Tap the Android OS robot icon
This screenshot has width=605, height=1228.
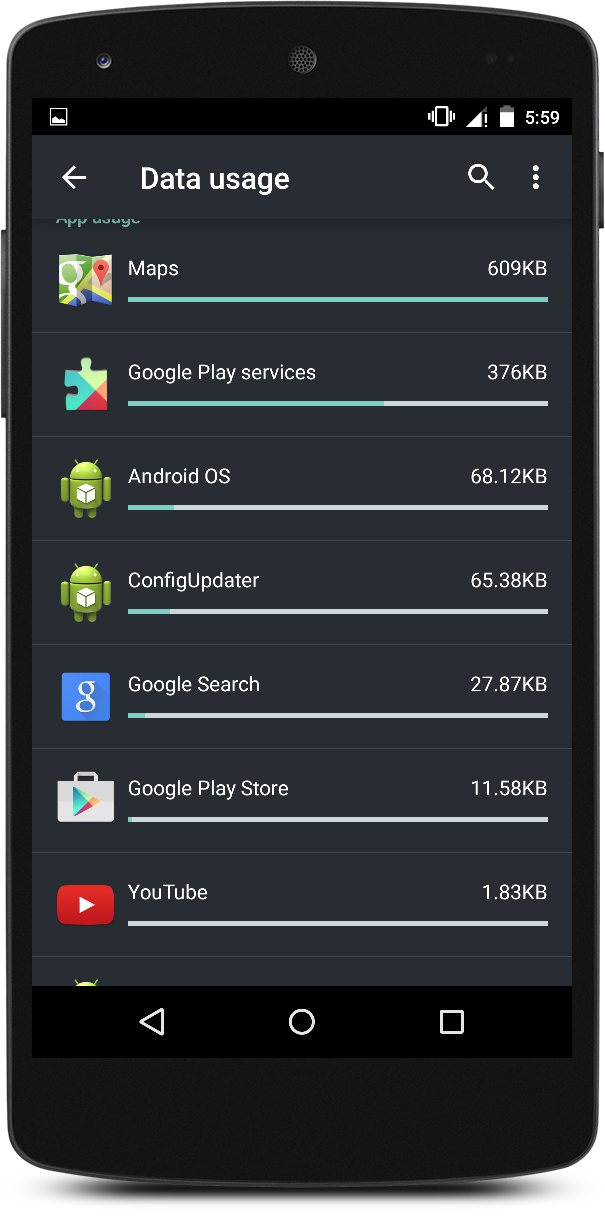click(x=85, y=489)
